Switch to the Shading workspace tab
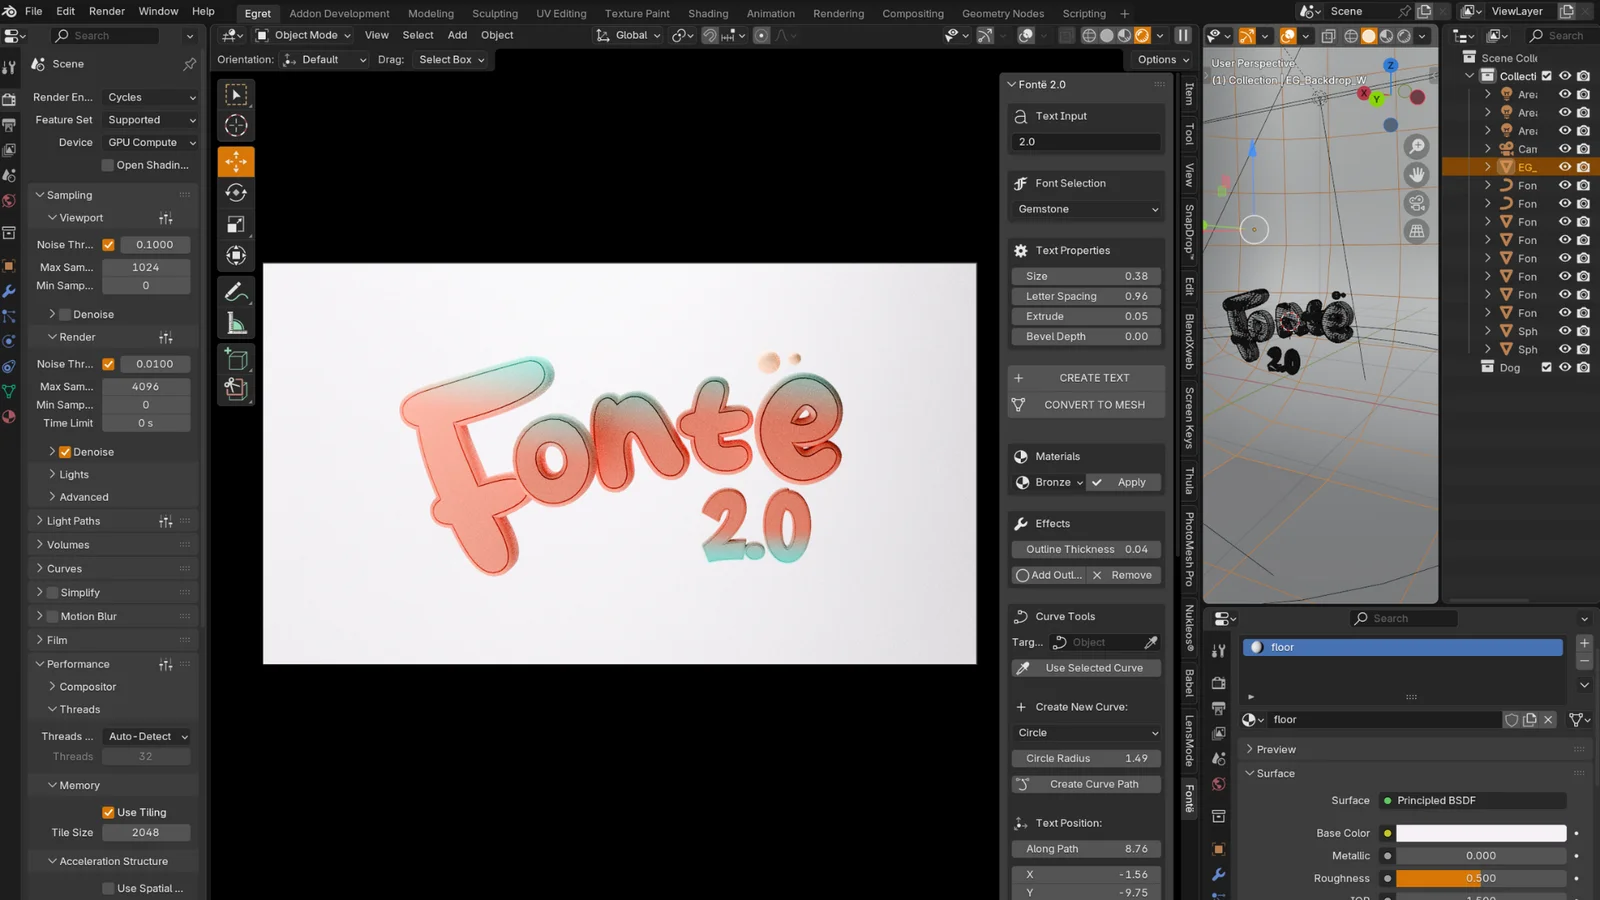This screenshot has height=900, width=1600. point(708,13)
